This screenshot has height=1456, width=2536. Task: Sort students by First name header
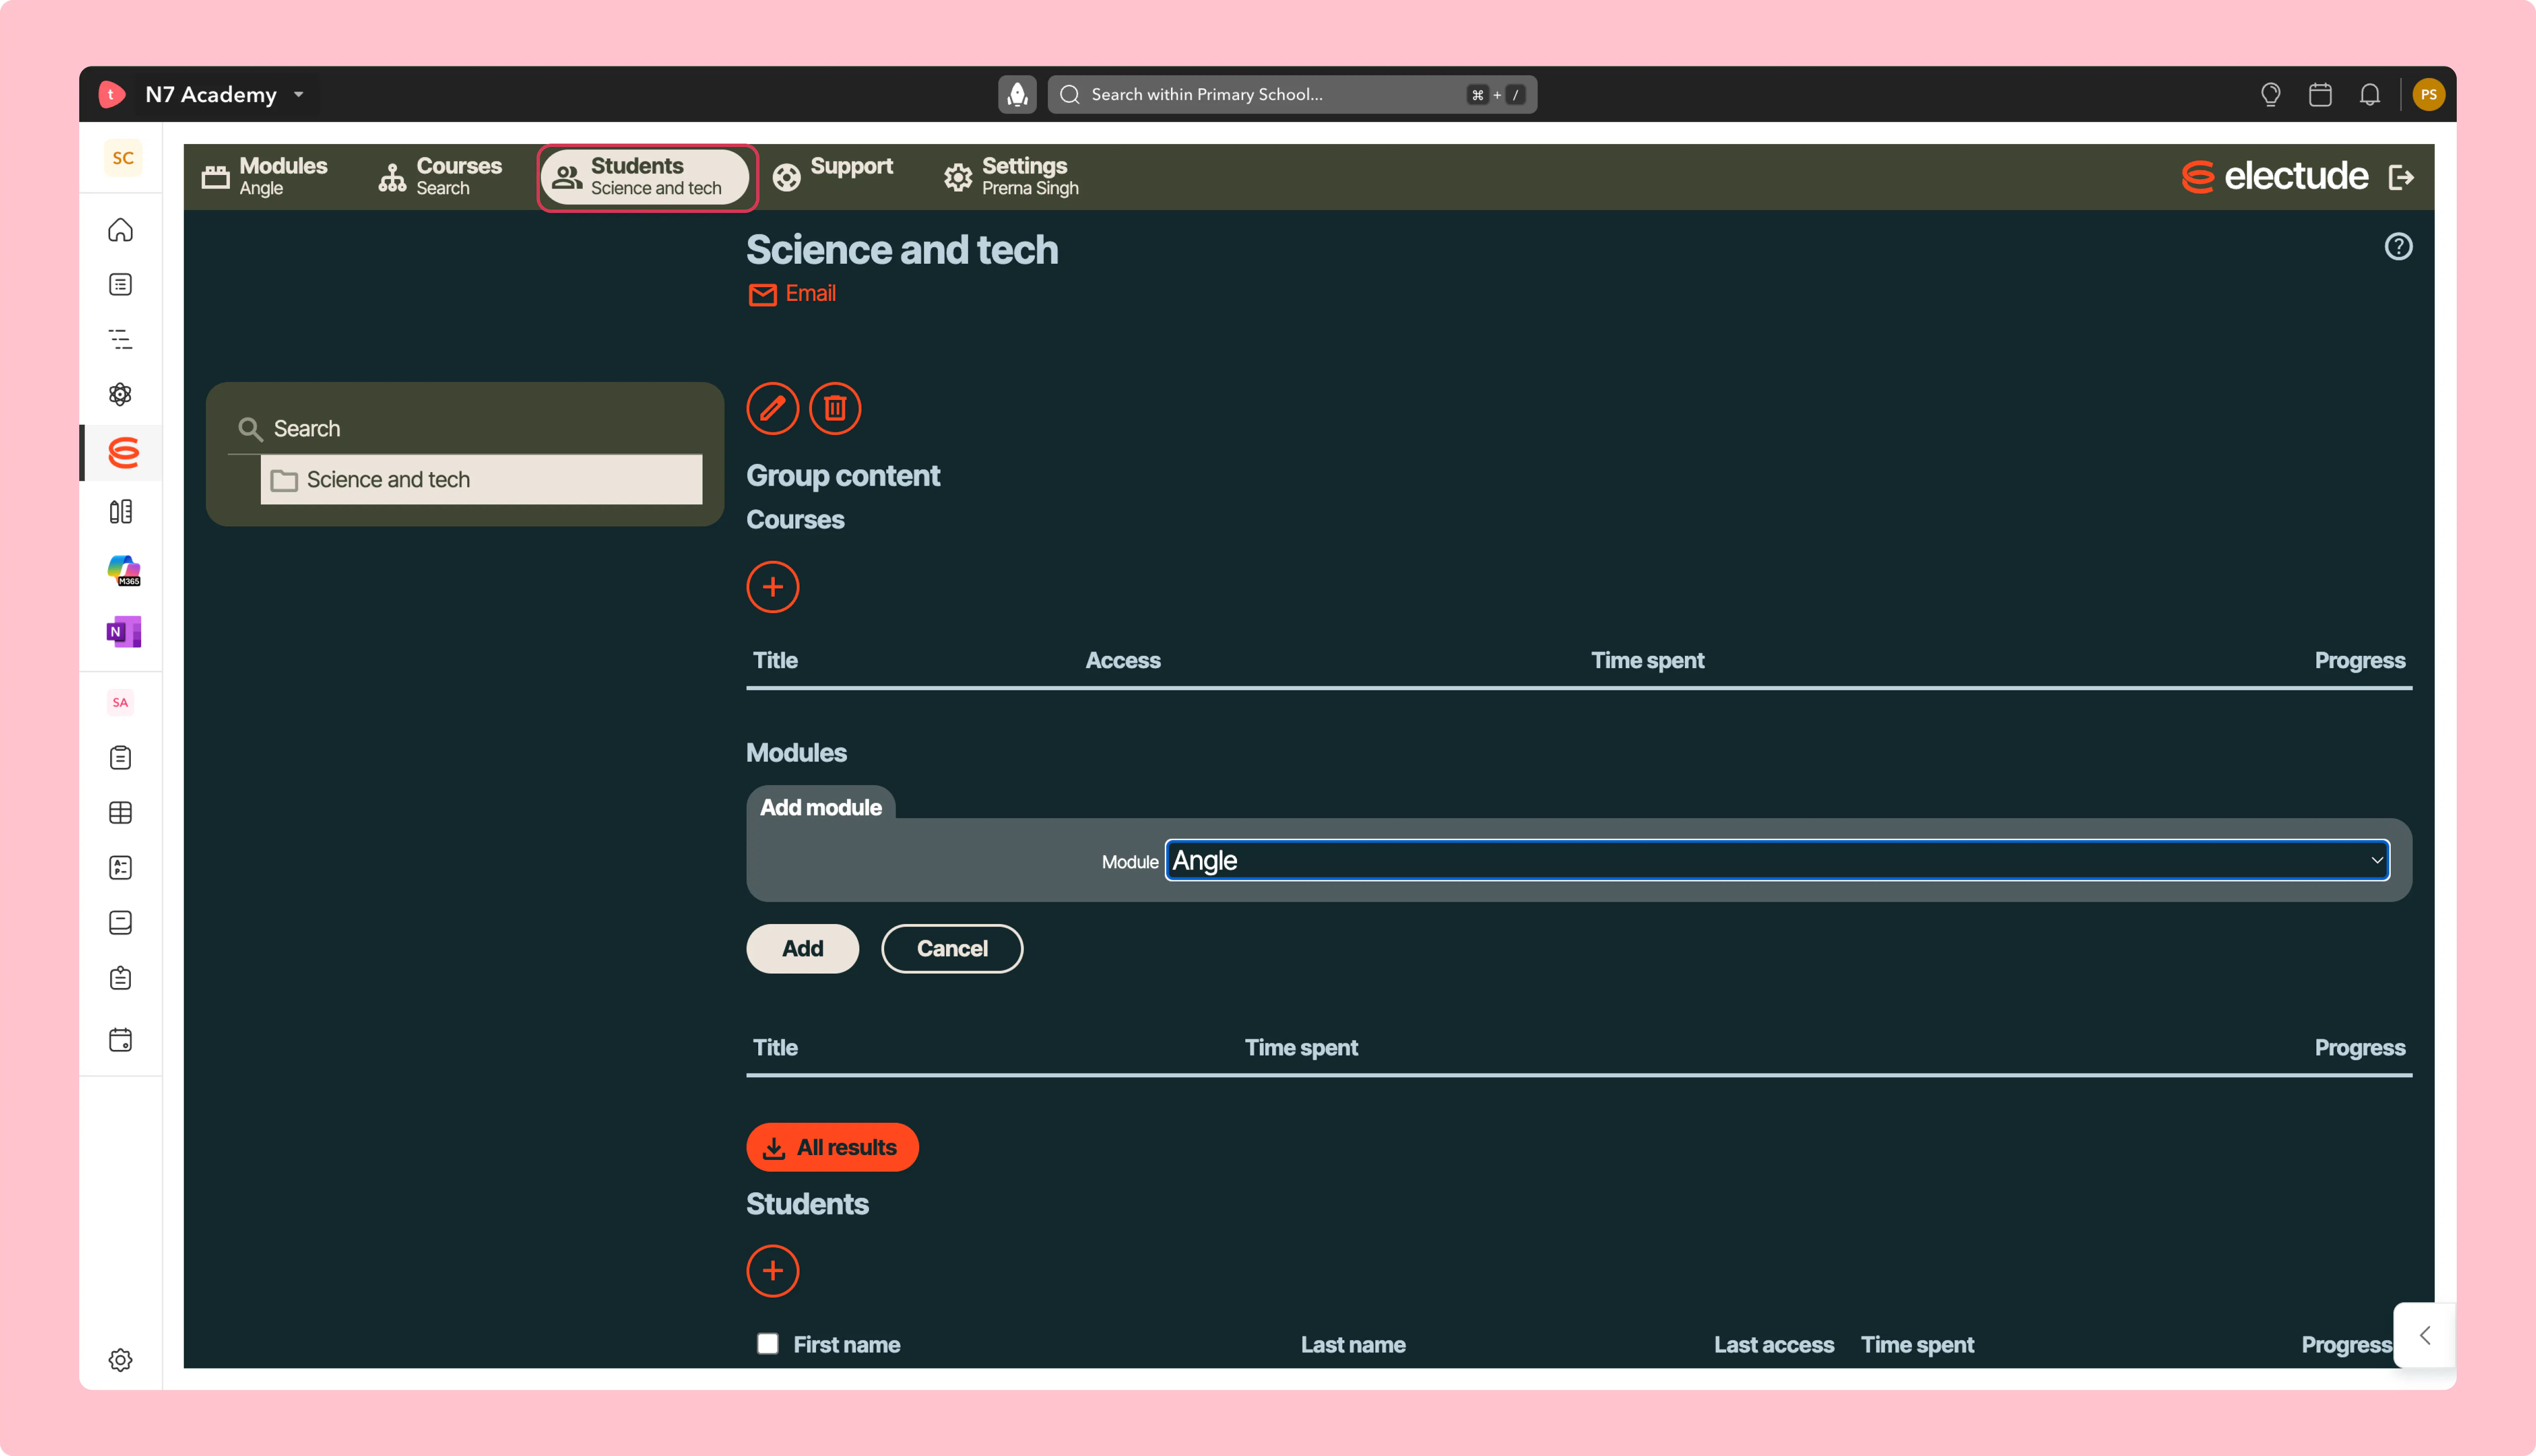pos(846,1344)
